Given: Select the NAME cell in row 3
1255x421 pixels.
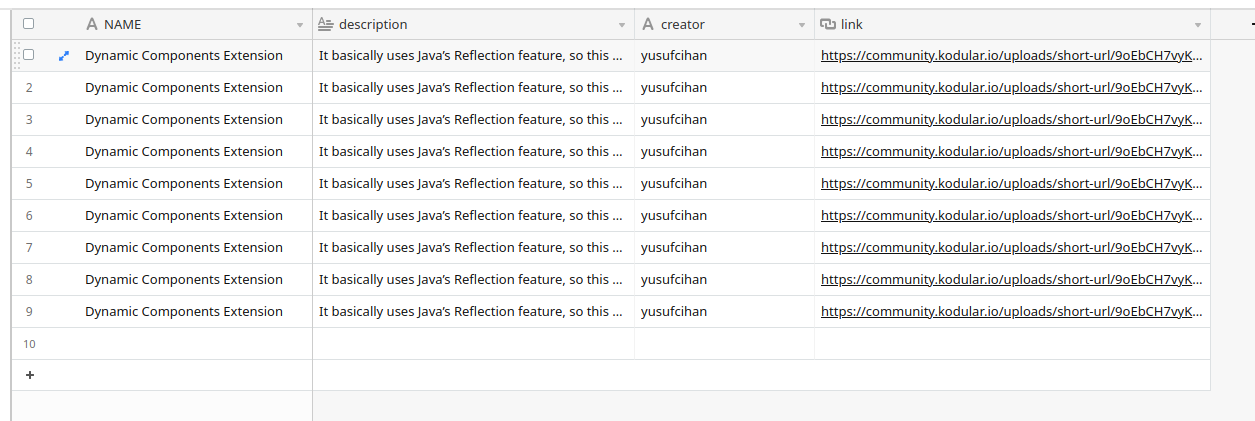Looking at the screenshot, I should point(184,120).
